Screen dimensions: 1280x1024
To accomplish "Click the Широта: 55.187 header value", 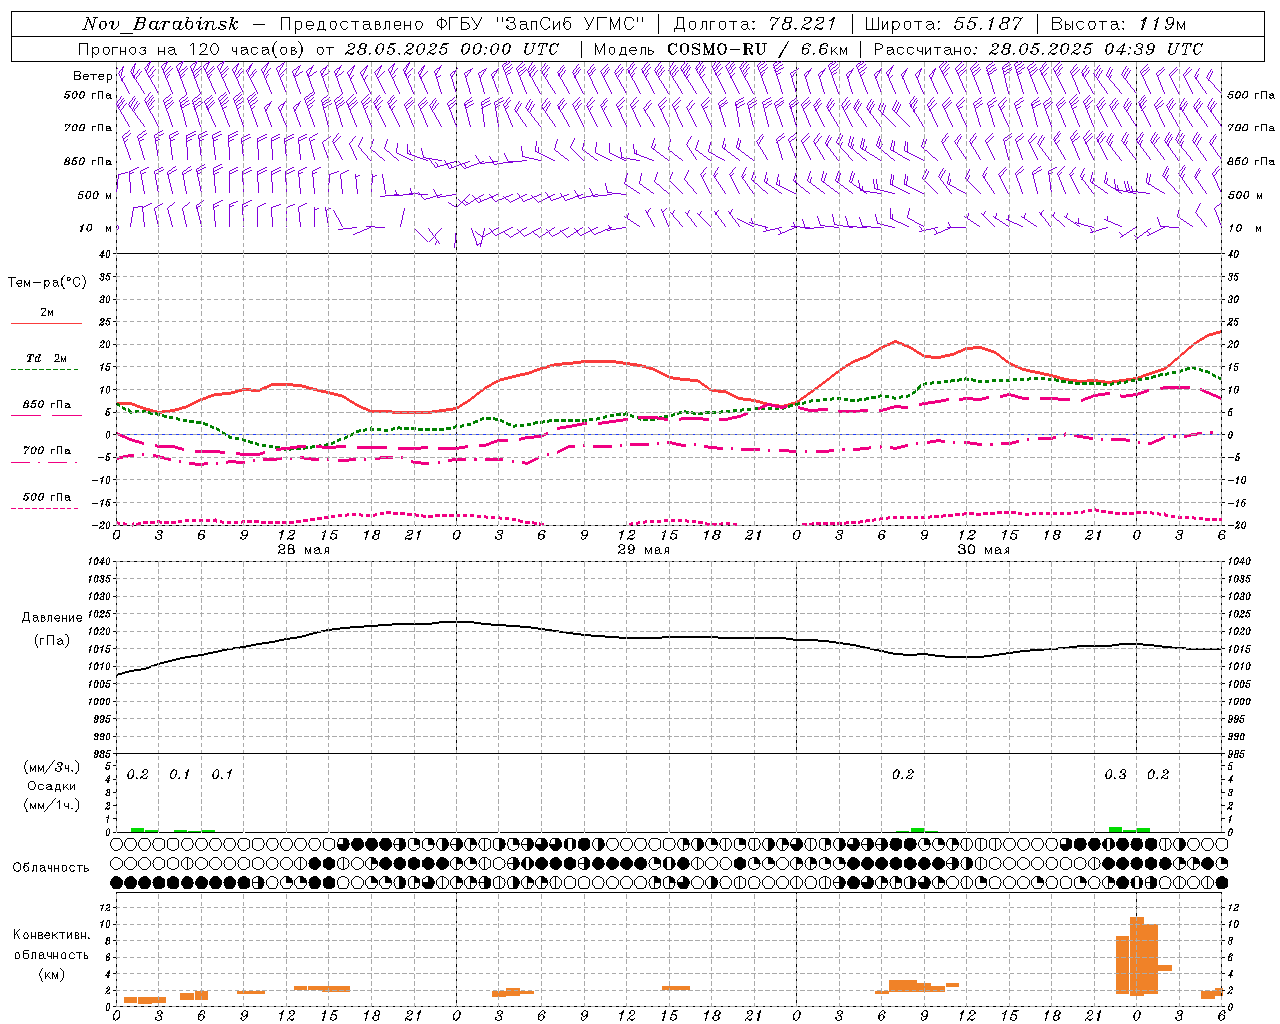I will pyautogui.click(x=944, y=24).
